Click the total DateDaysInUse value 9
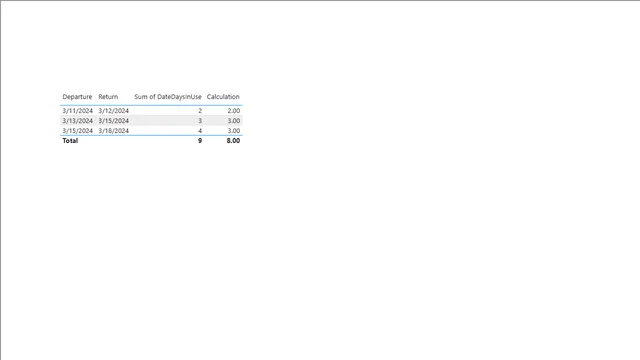The height and width of the screenshot is (360, 640). (200, 140)
